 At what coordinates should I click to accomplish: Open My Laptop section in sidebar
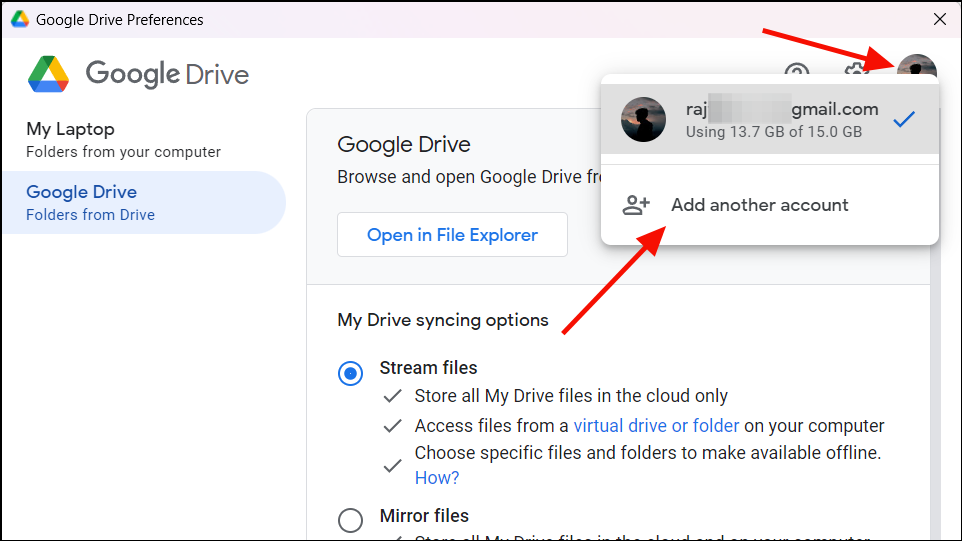(144, 140)
